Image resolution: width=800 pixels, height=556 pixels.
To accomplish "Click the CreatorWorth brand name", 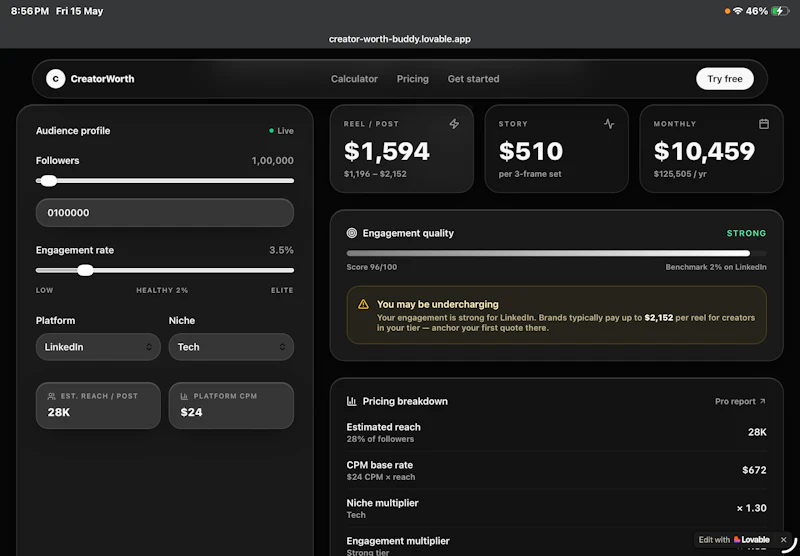I will click(103, 79).
